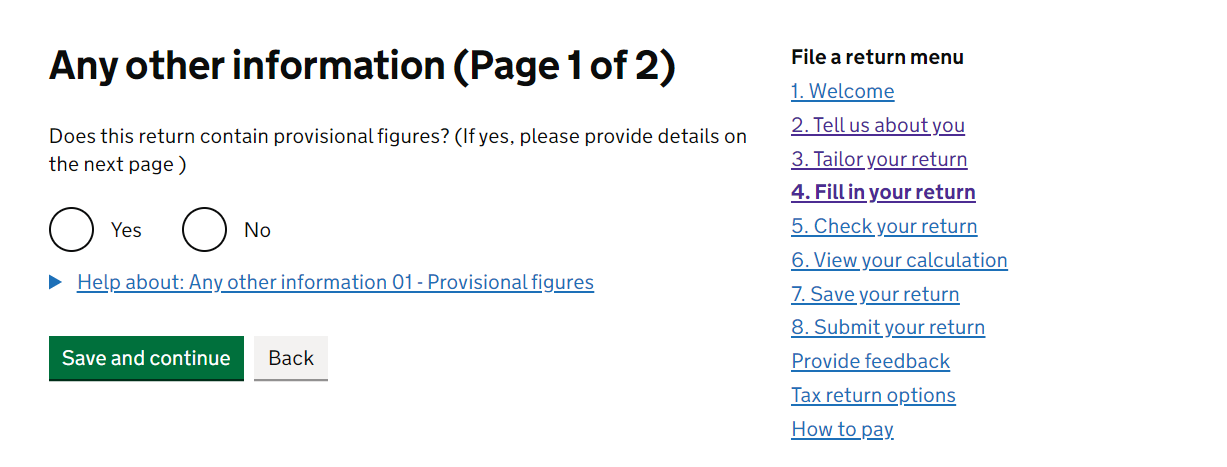Image resolution: width=1227 pixels, height=467 pixels.
Task: Open Help about Provisional figures link
Action: [335, 282]
